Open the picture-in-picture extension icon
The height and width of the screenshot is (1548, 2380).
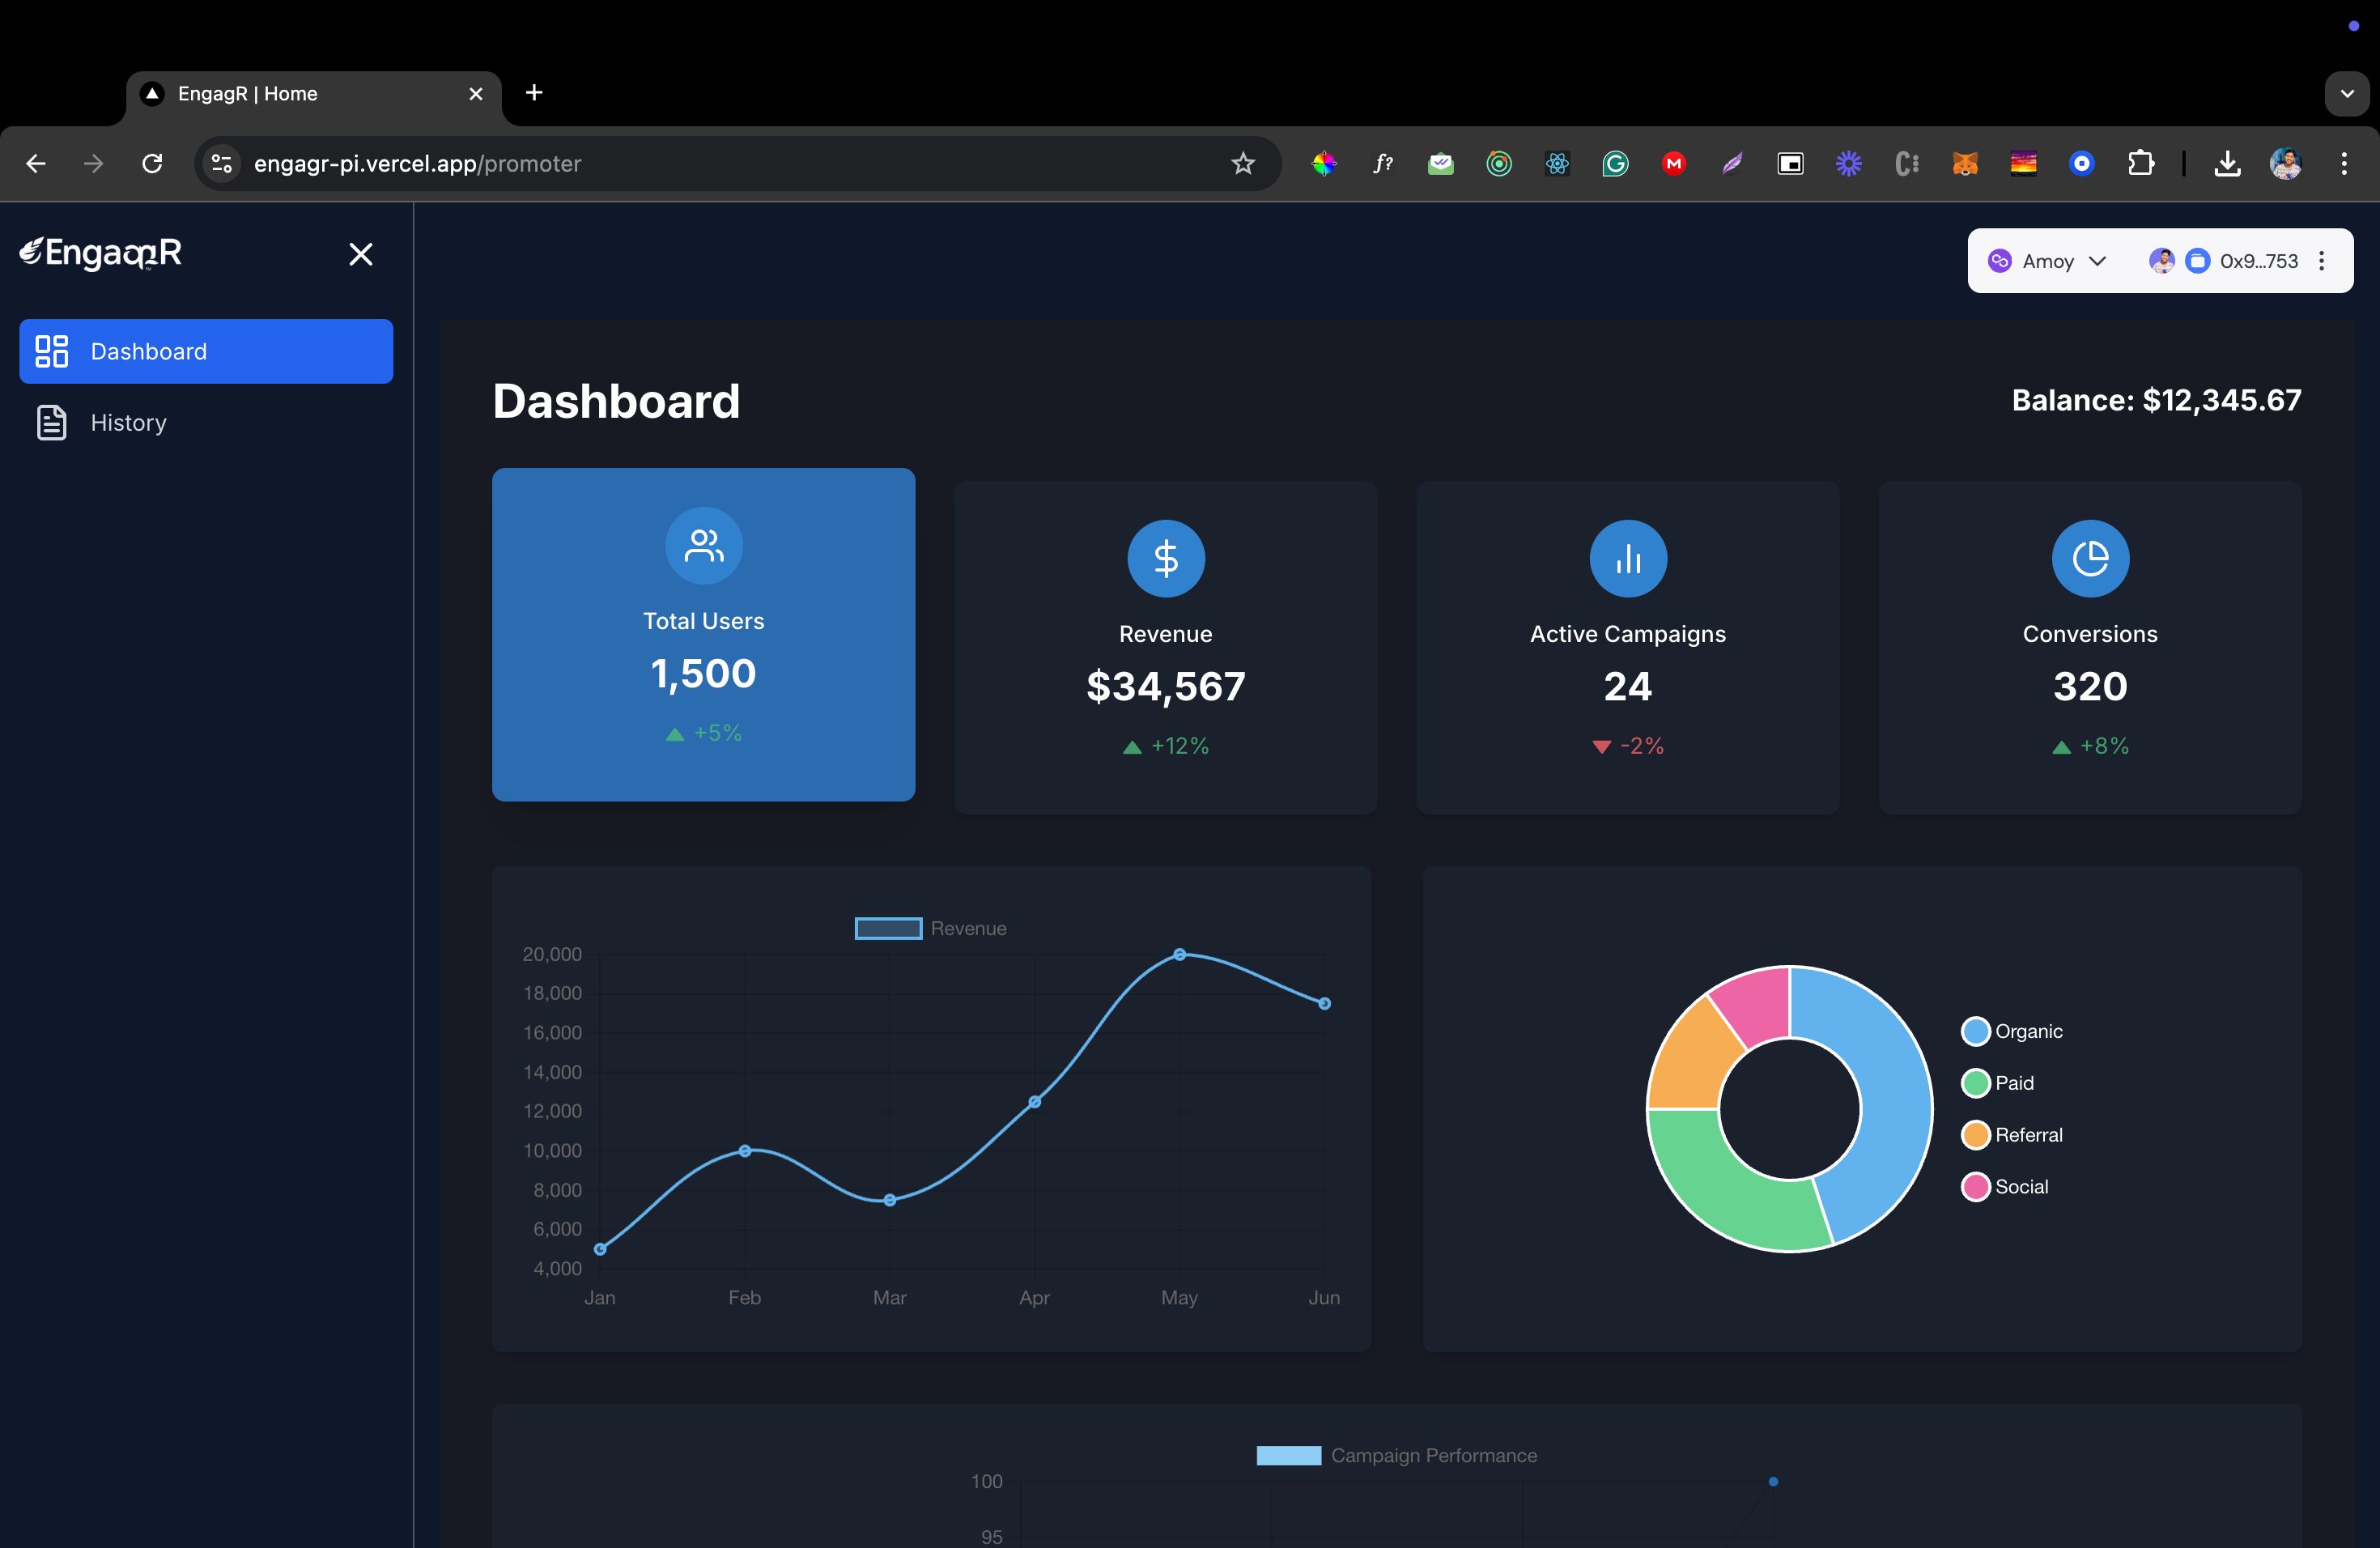pyautogui.click(x=1790, y=163)
